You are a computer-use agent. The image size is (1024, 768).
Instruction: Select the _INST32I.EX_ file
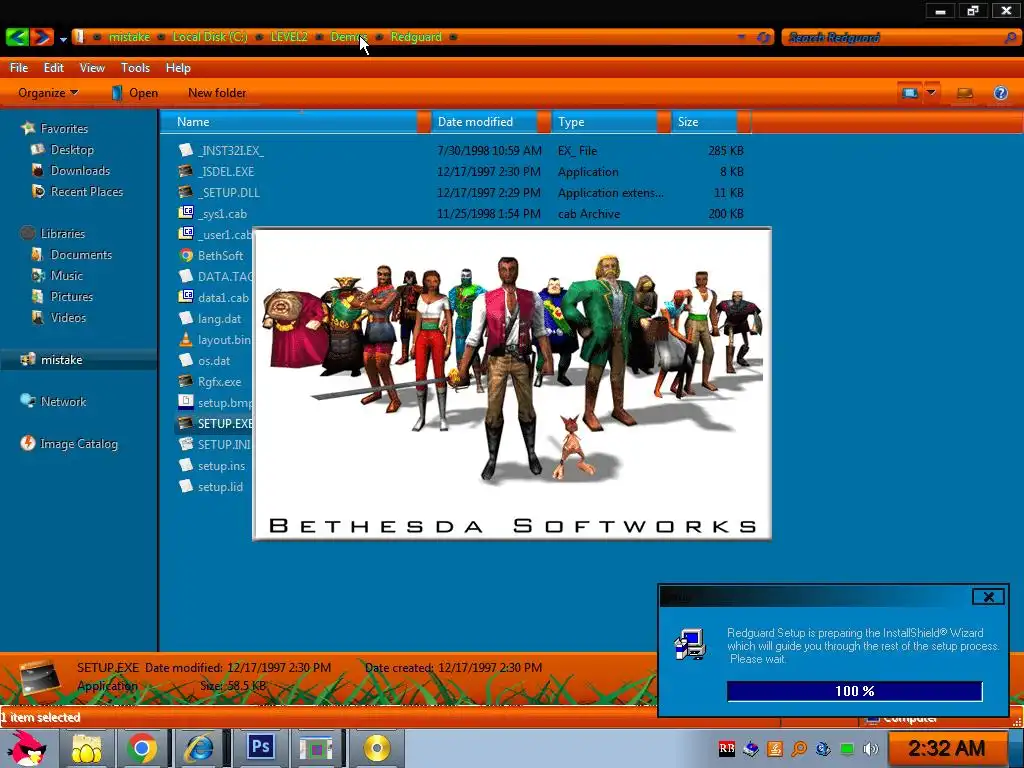tap(231, 151)
